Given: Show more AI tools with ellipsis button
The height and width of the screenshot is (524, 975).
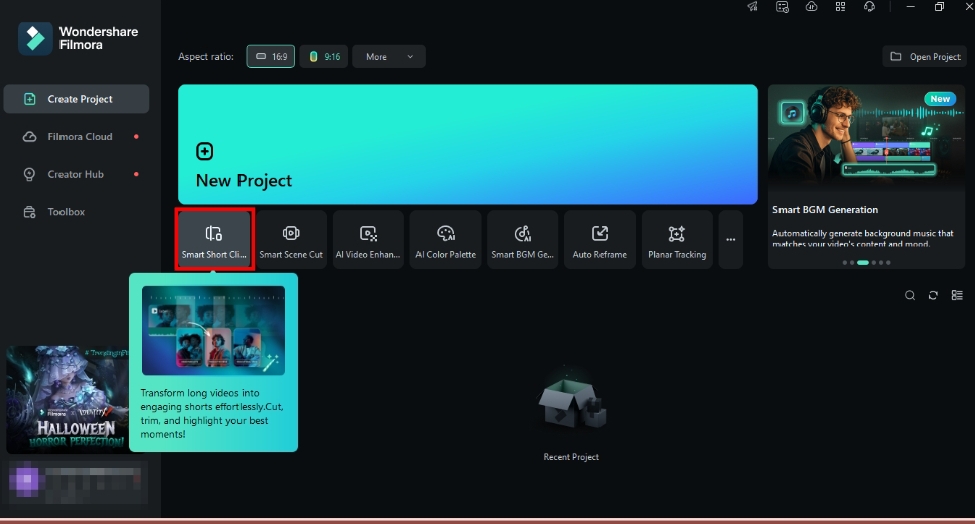Looking at the screenshot, I should click(x=730, y=240).
